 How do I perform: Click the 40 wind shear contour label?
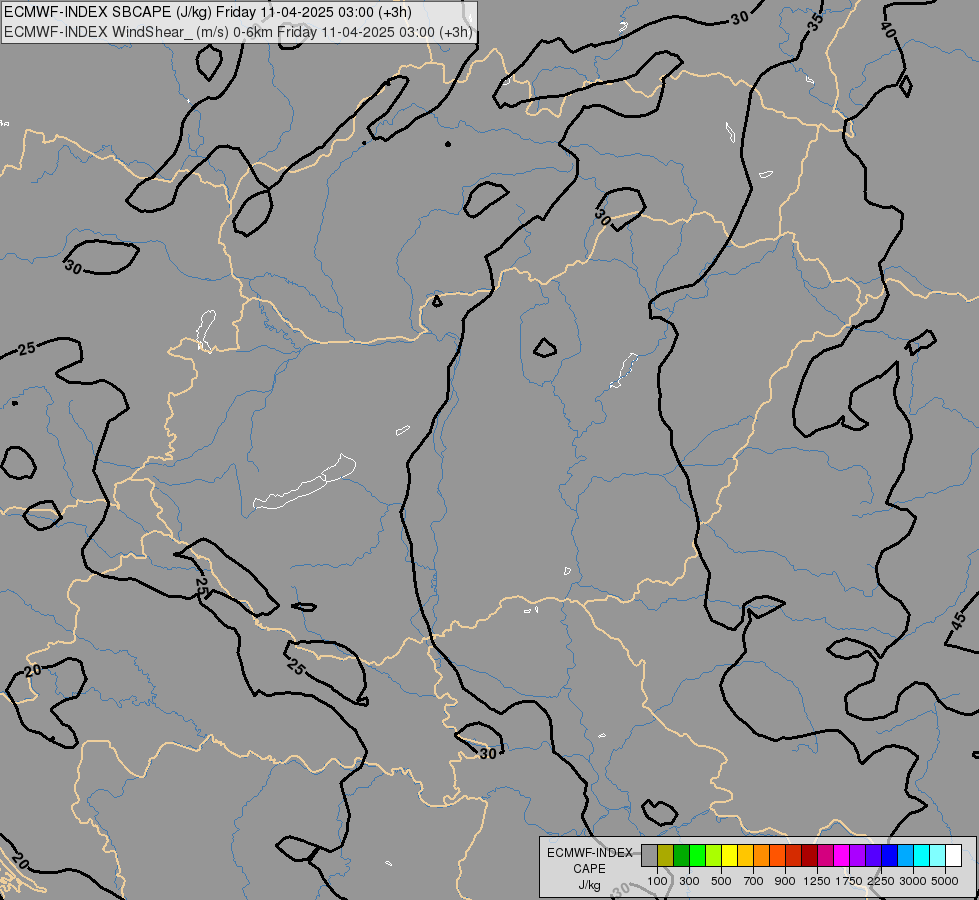(x=888, y=29)
